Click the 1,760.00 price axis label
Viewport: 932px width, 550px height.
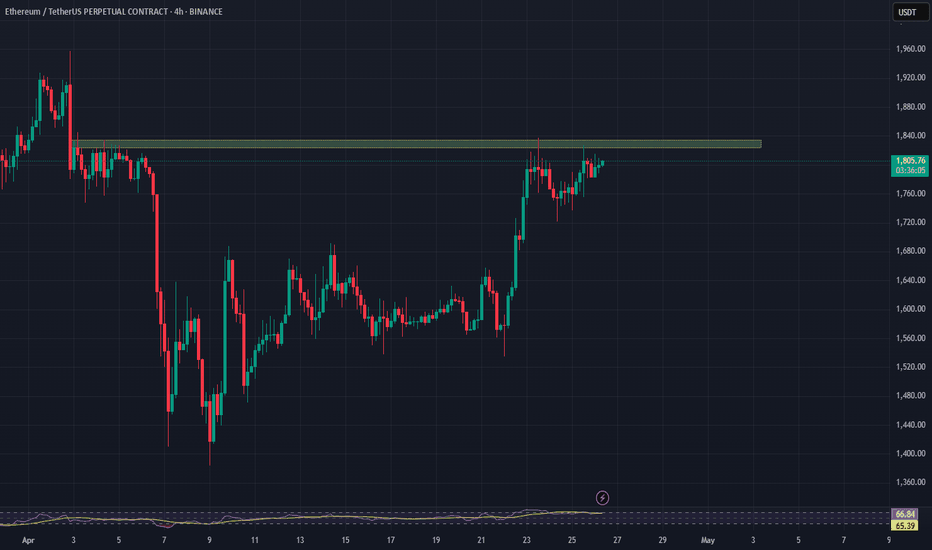tap(910, 193)
